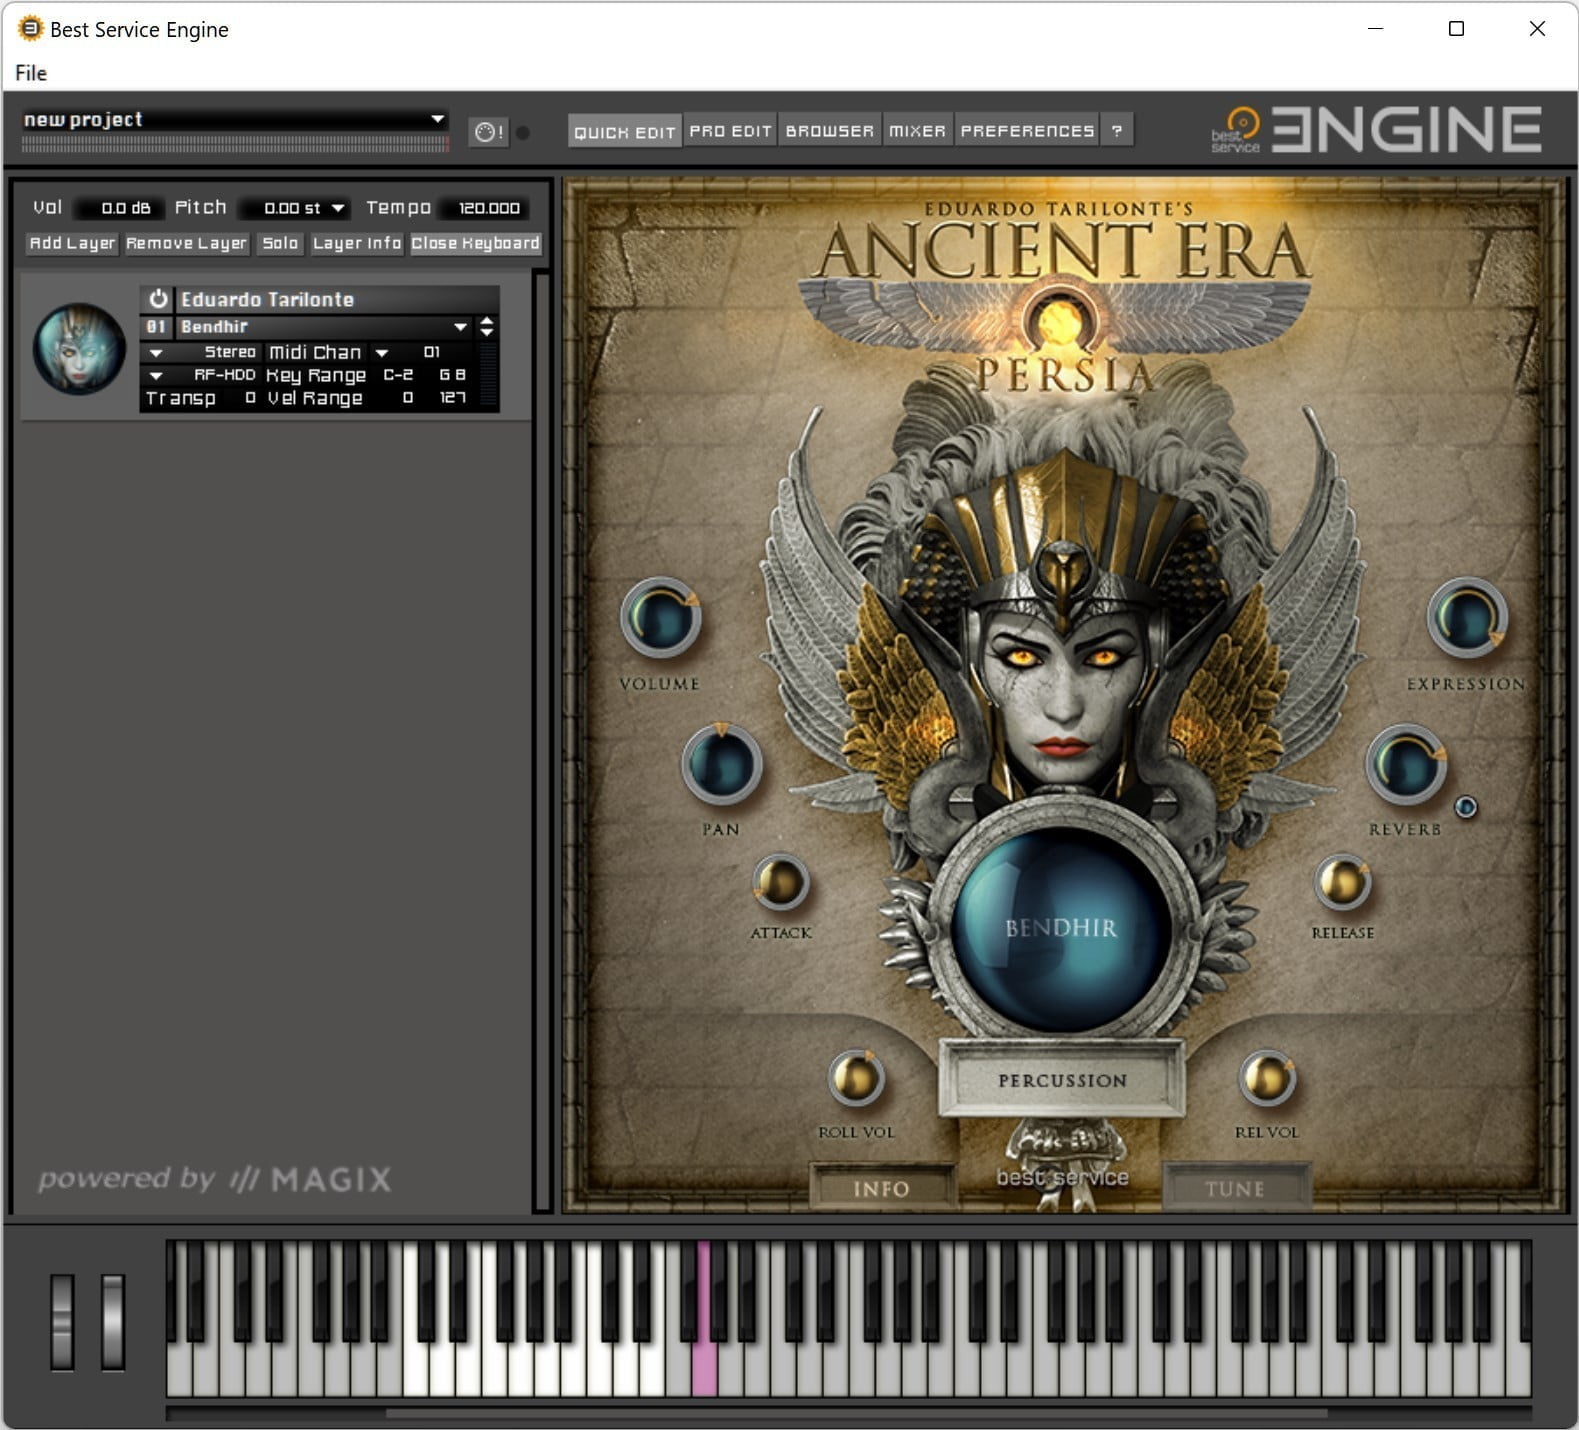Toggle Solo for the layer
The width and height of the screenshot is (1579, 1430).
point(280,243)
